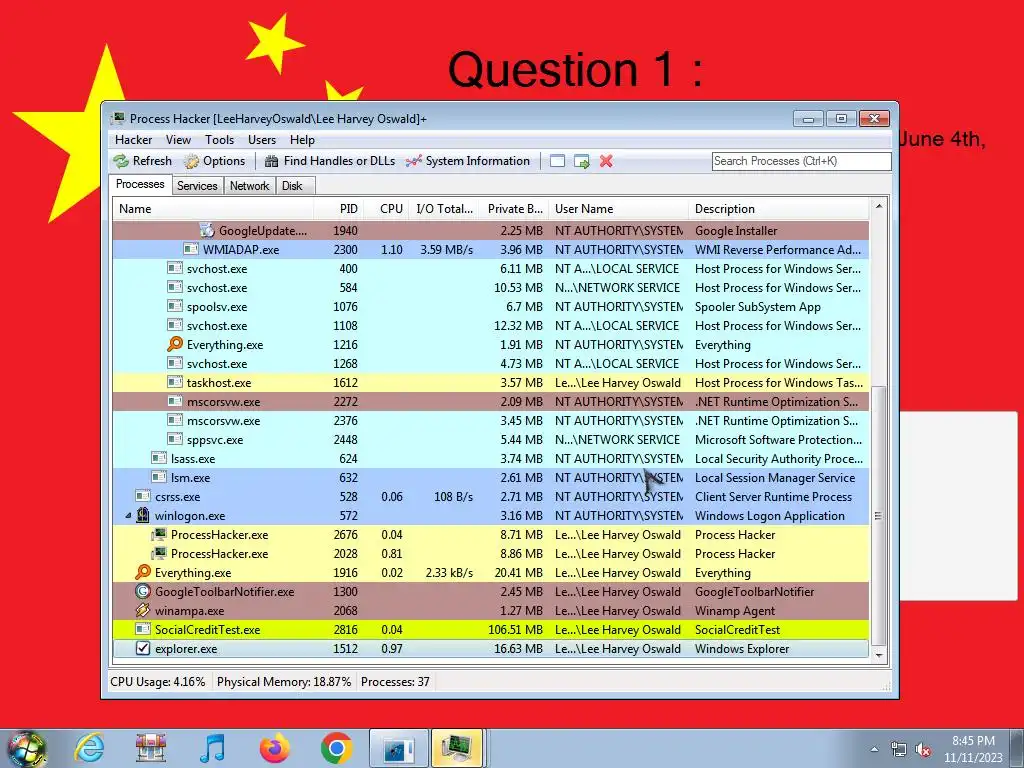Sort by the I/O Total column header

pyautogui.click(x=443, y=209)
